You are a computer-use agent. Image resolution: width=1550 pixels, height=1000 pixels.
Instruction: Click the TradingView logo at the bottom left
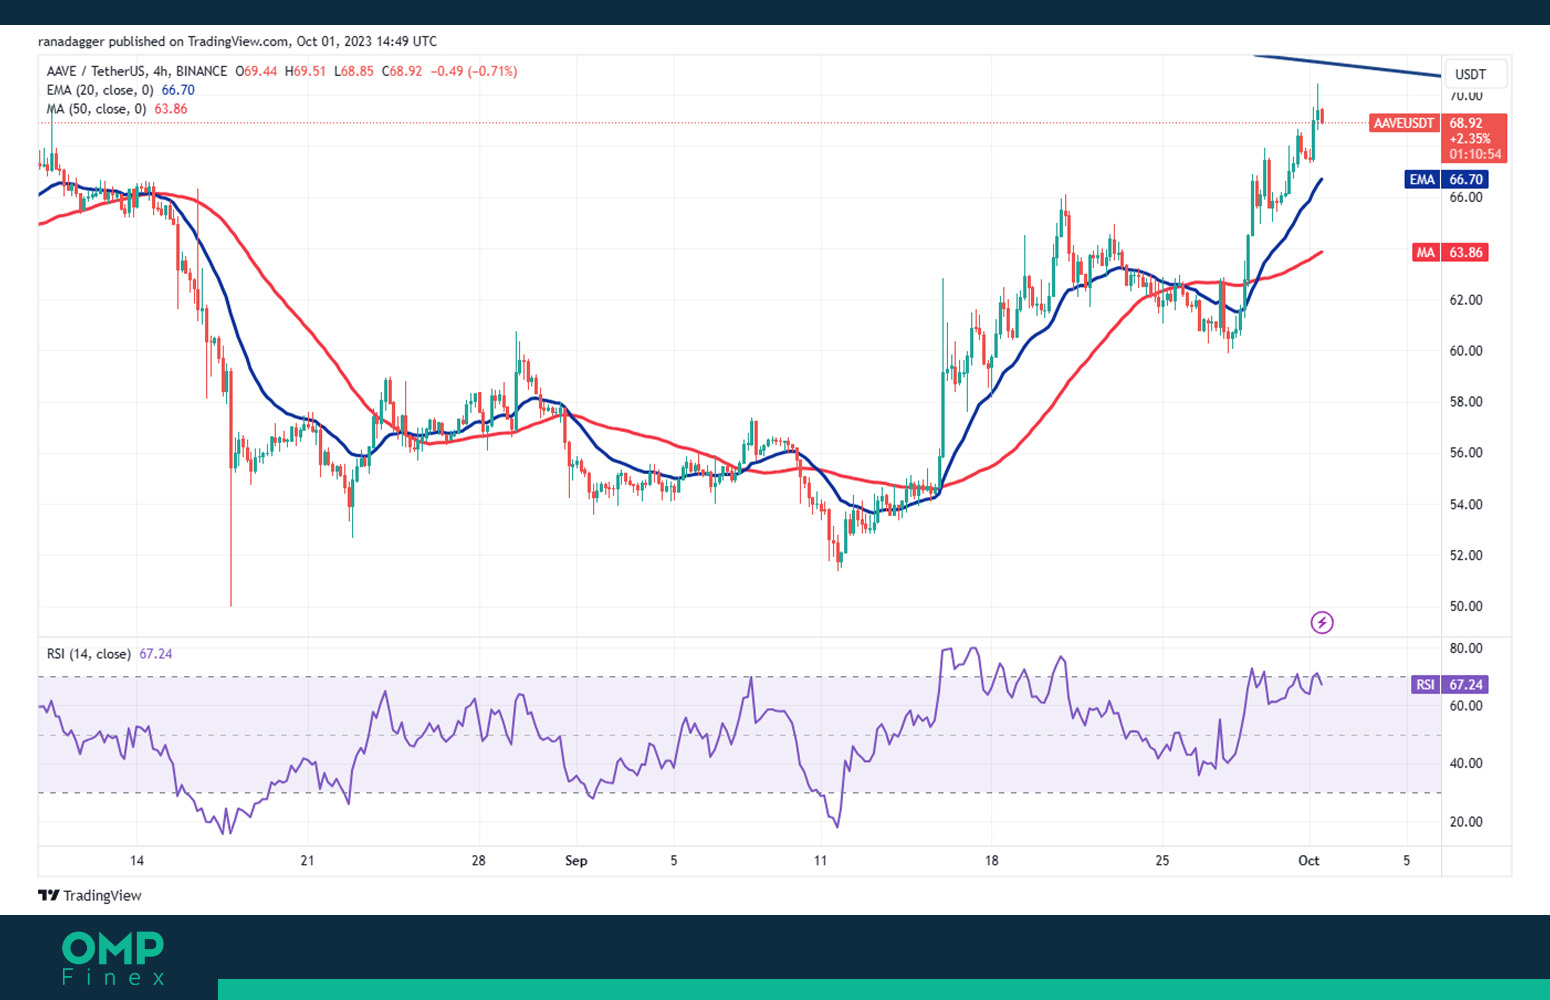pyautogui.click(x=90, y=895)
